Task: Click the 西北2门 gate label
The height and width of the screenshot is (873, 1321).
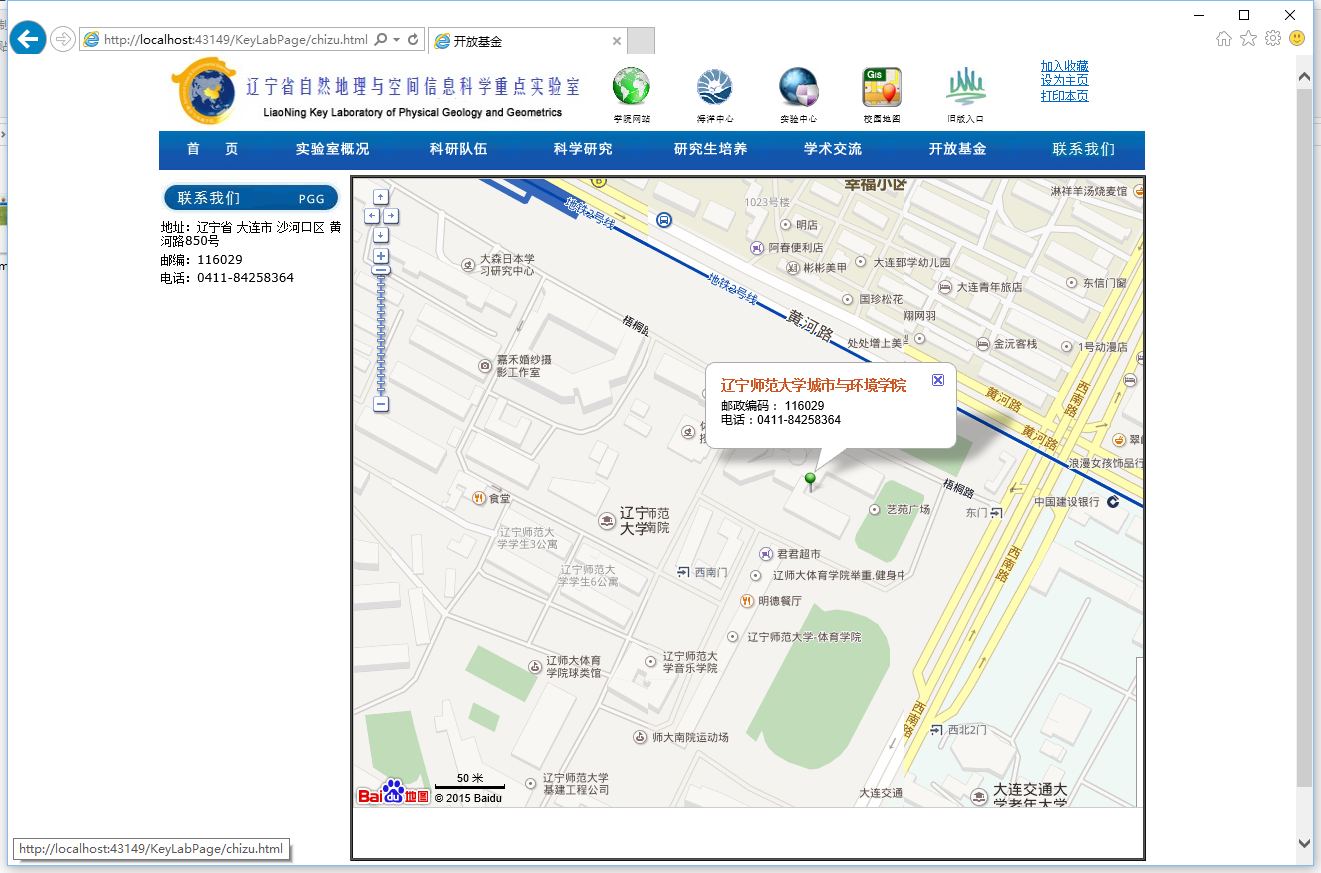Action: coord(967,730)
